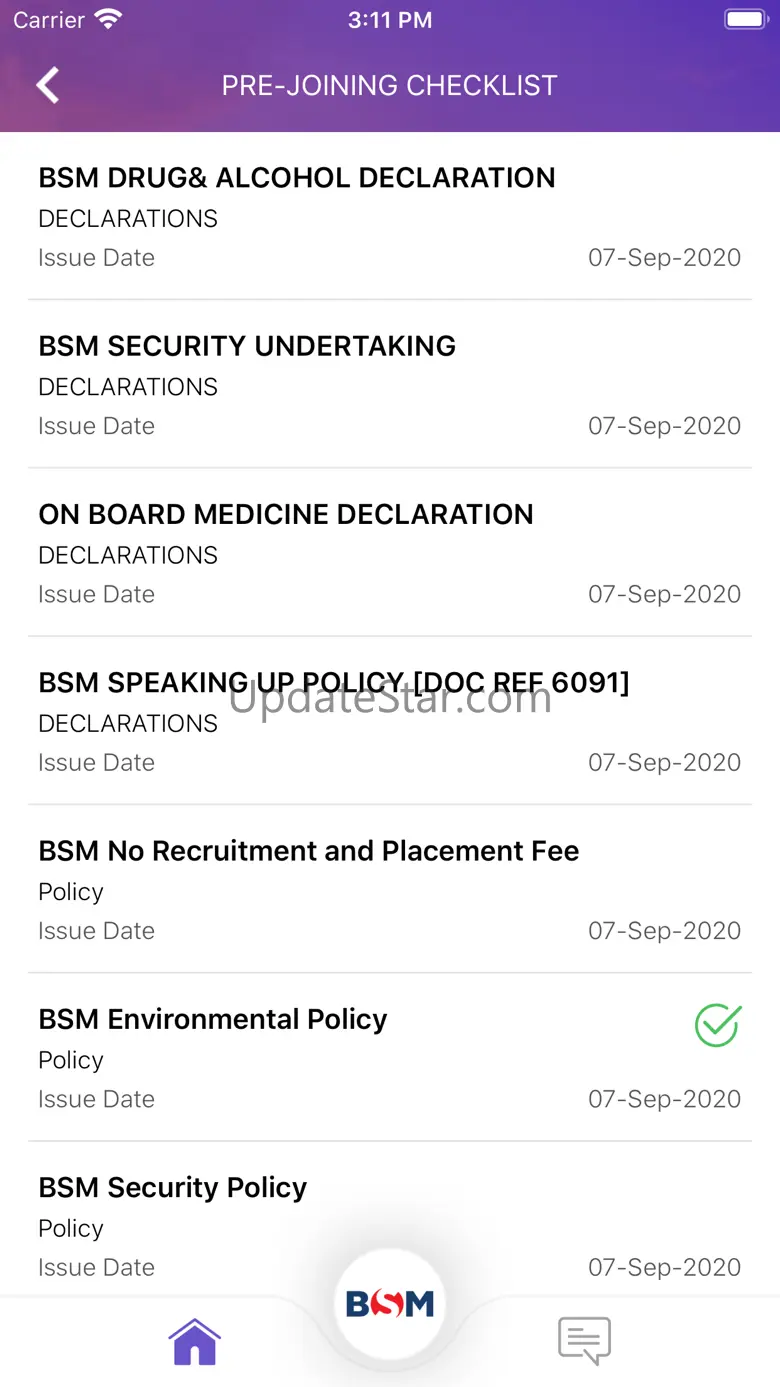This screenshot has height=1387, width=780.
Task: Tap the clock showing 3:11 PM
Action: 390,20
